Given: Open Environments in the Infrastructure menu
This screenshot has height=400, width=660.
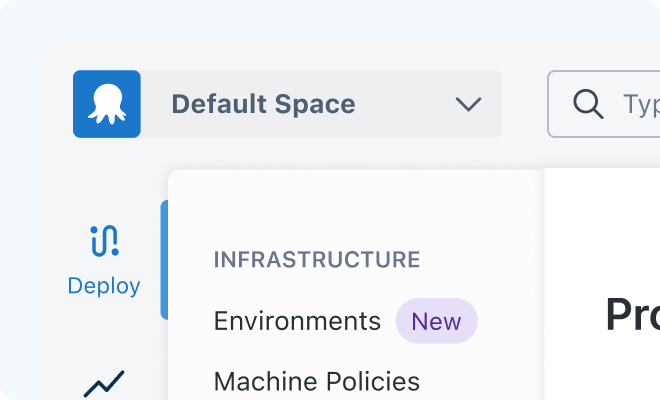Looking at the screenshot, I should (x=297, y=321).
